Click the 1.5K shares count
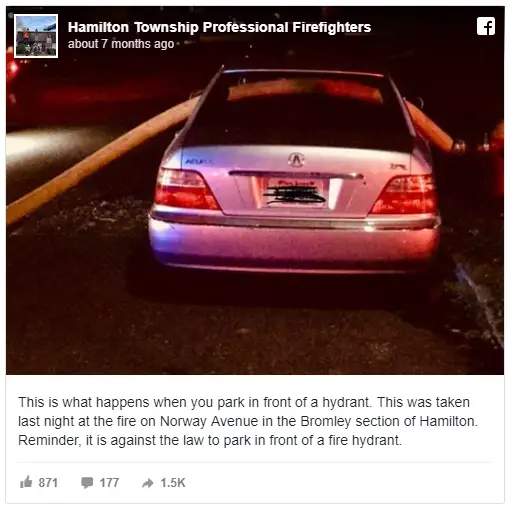The image size is (515, 509). click(x=173, y=482)
